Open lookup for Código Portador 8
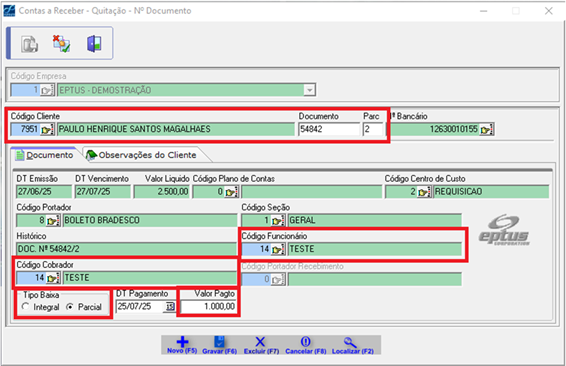Image resolution: width=566 pixels, height=366 pixels. (x=53, y=220)
